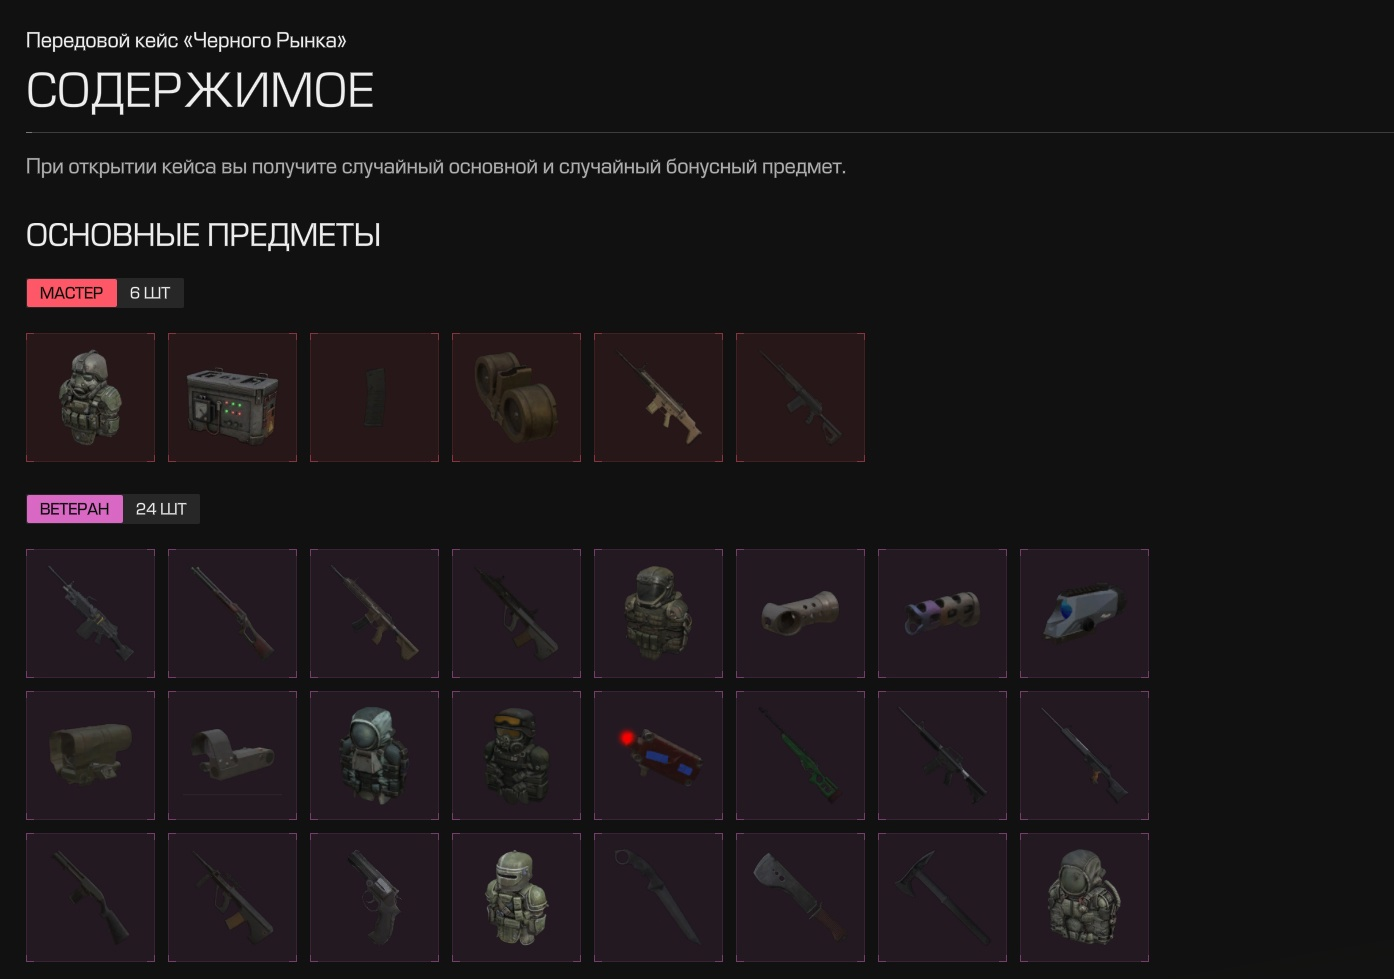The height and width of the screenshot is (979, 1394).
Task: Choose the curved combat knife item
Action: click(x=658, y=897)
